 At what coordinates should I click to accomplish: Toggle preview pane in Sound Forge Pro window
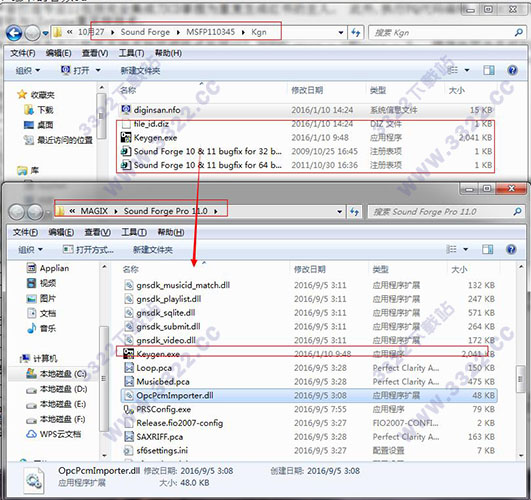pyautogui.click(x=487, y=250)
